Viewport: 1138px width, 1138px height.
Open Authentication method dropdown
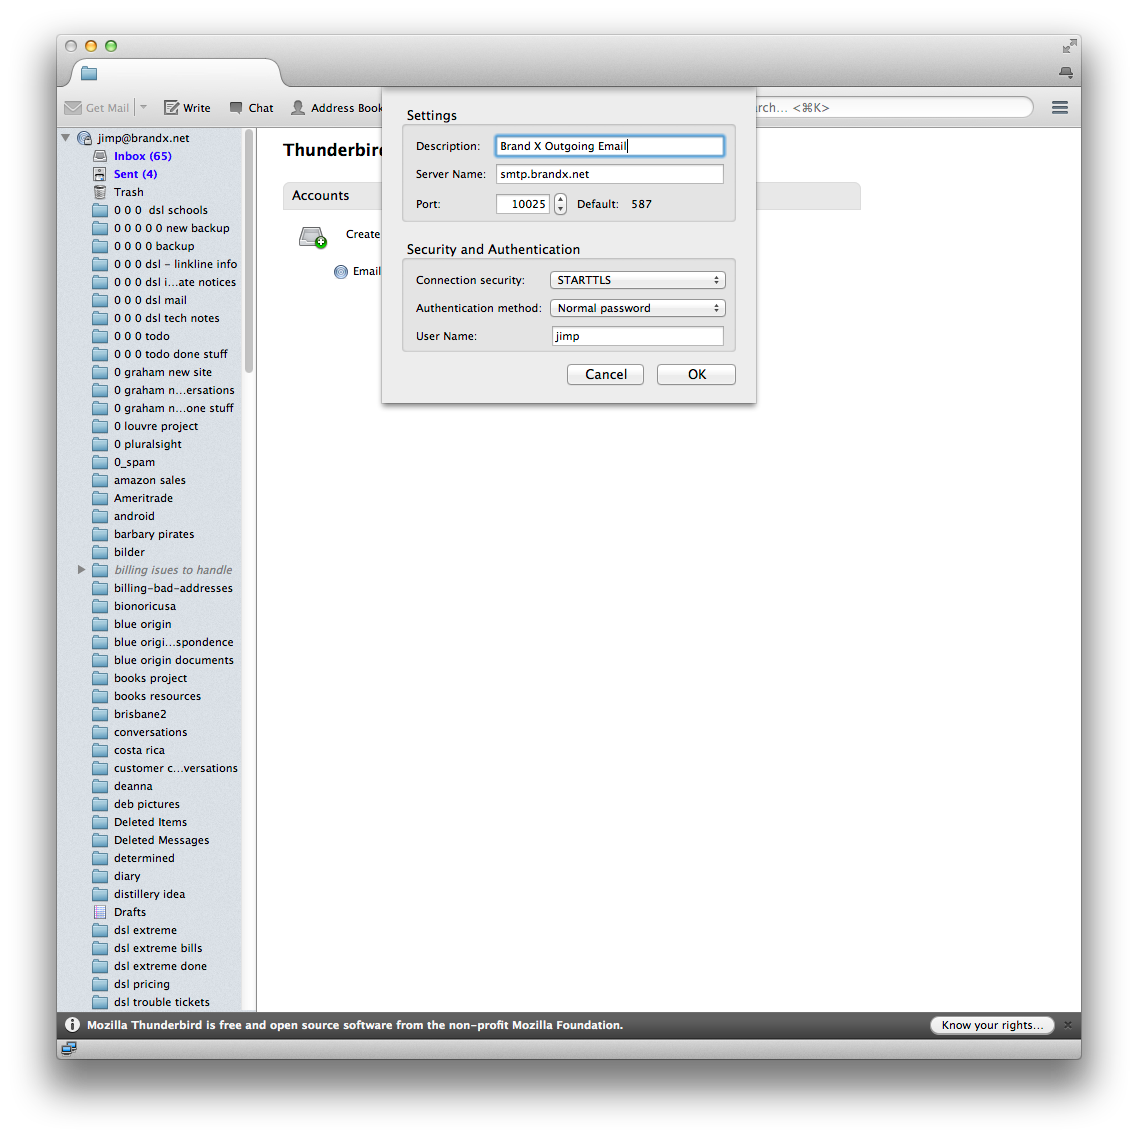638,308
